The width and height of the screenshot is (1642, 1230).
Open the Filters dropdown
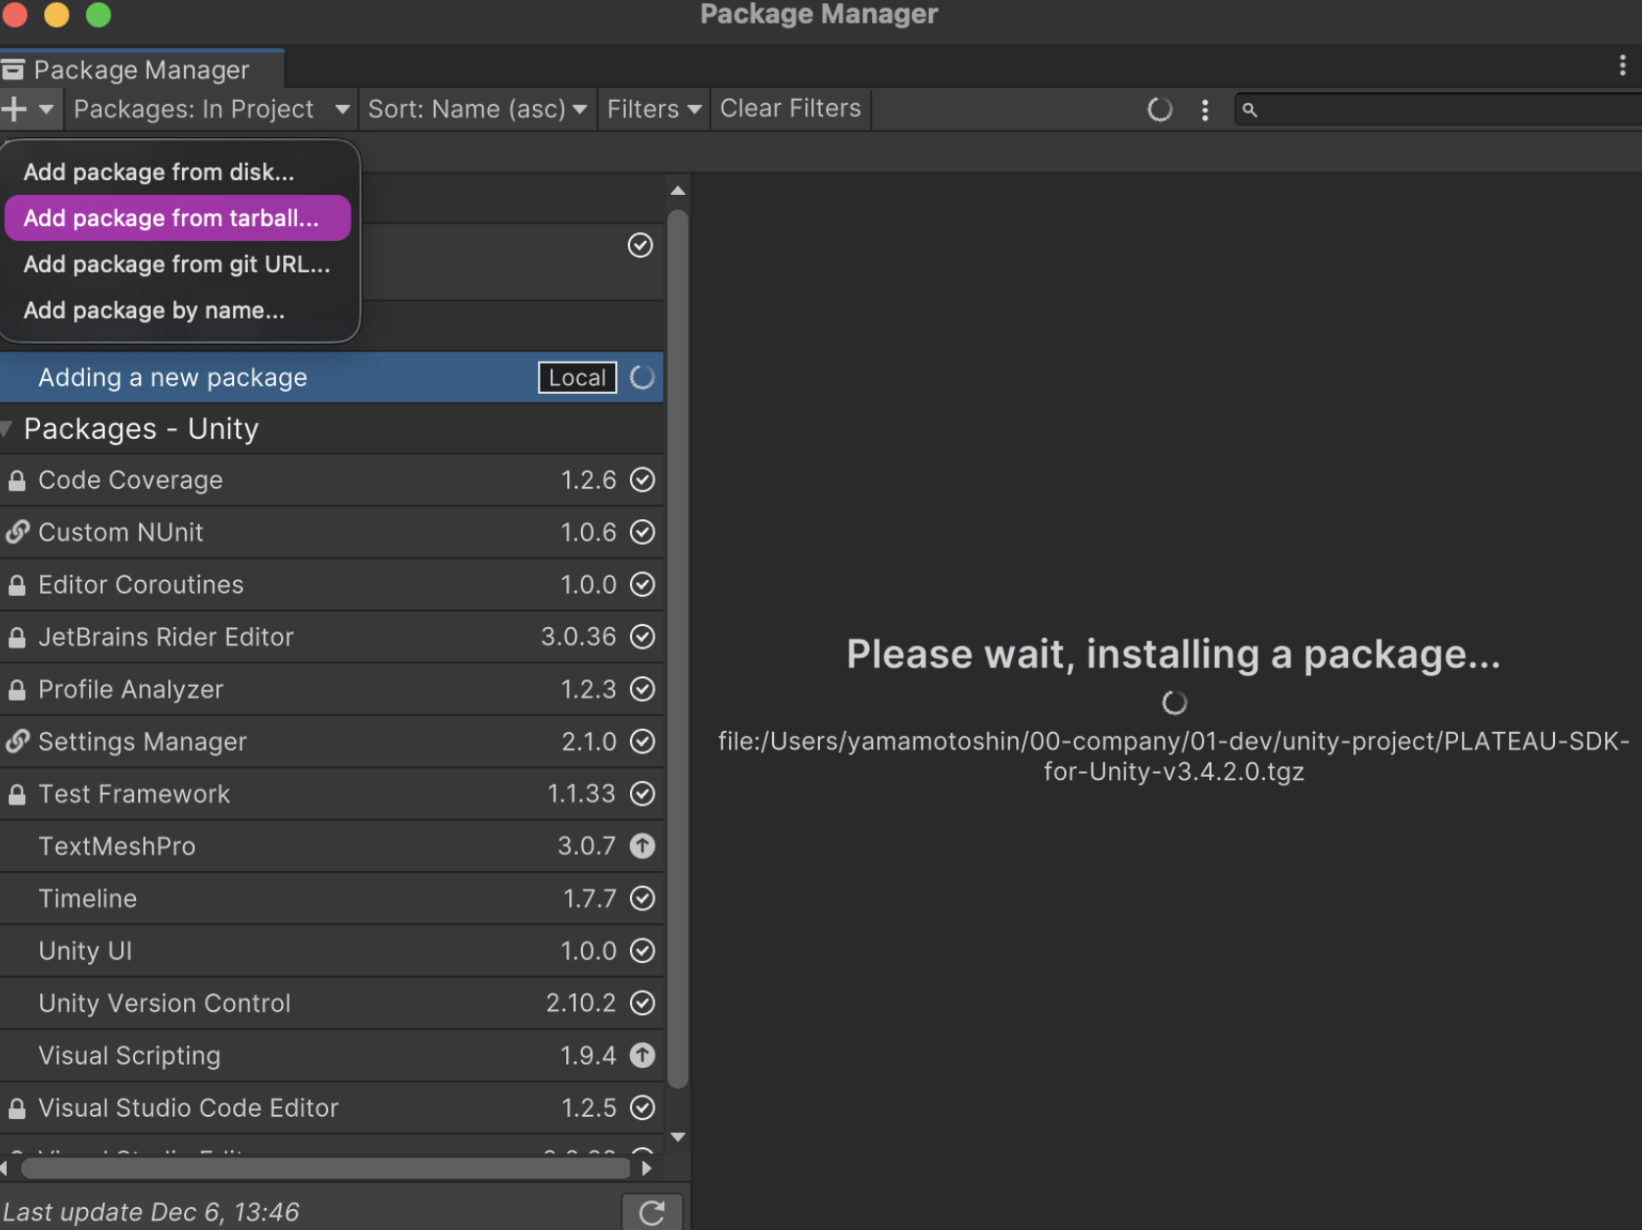(653, 109)
